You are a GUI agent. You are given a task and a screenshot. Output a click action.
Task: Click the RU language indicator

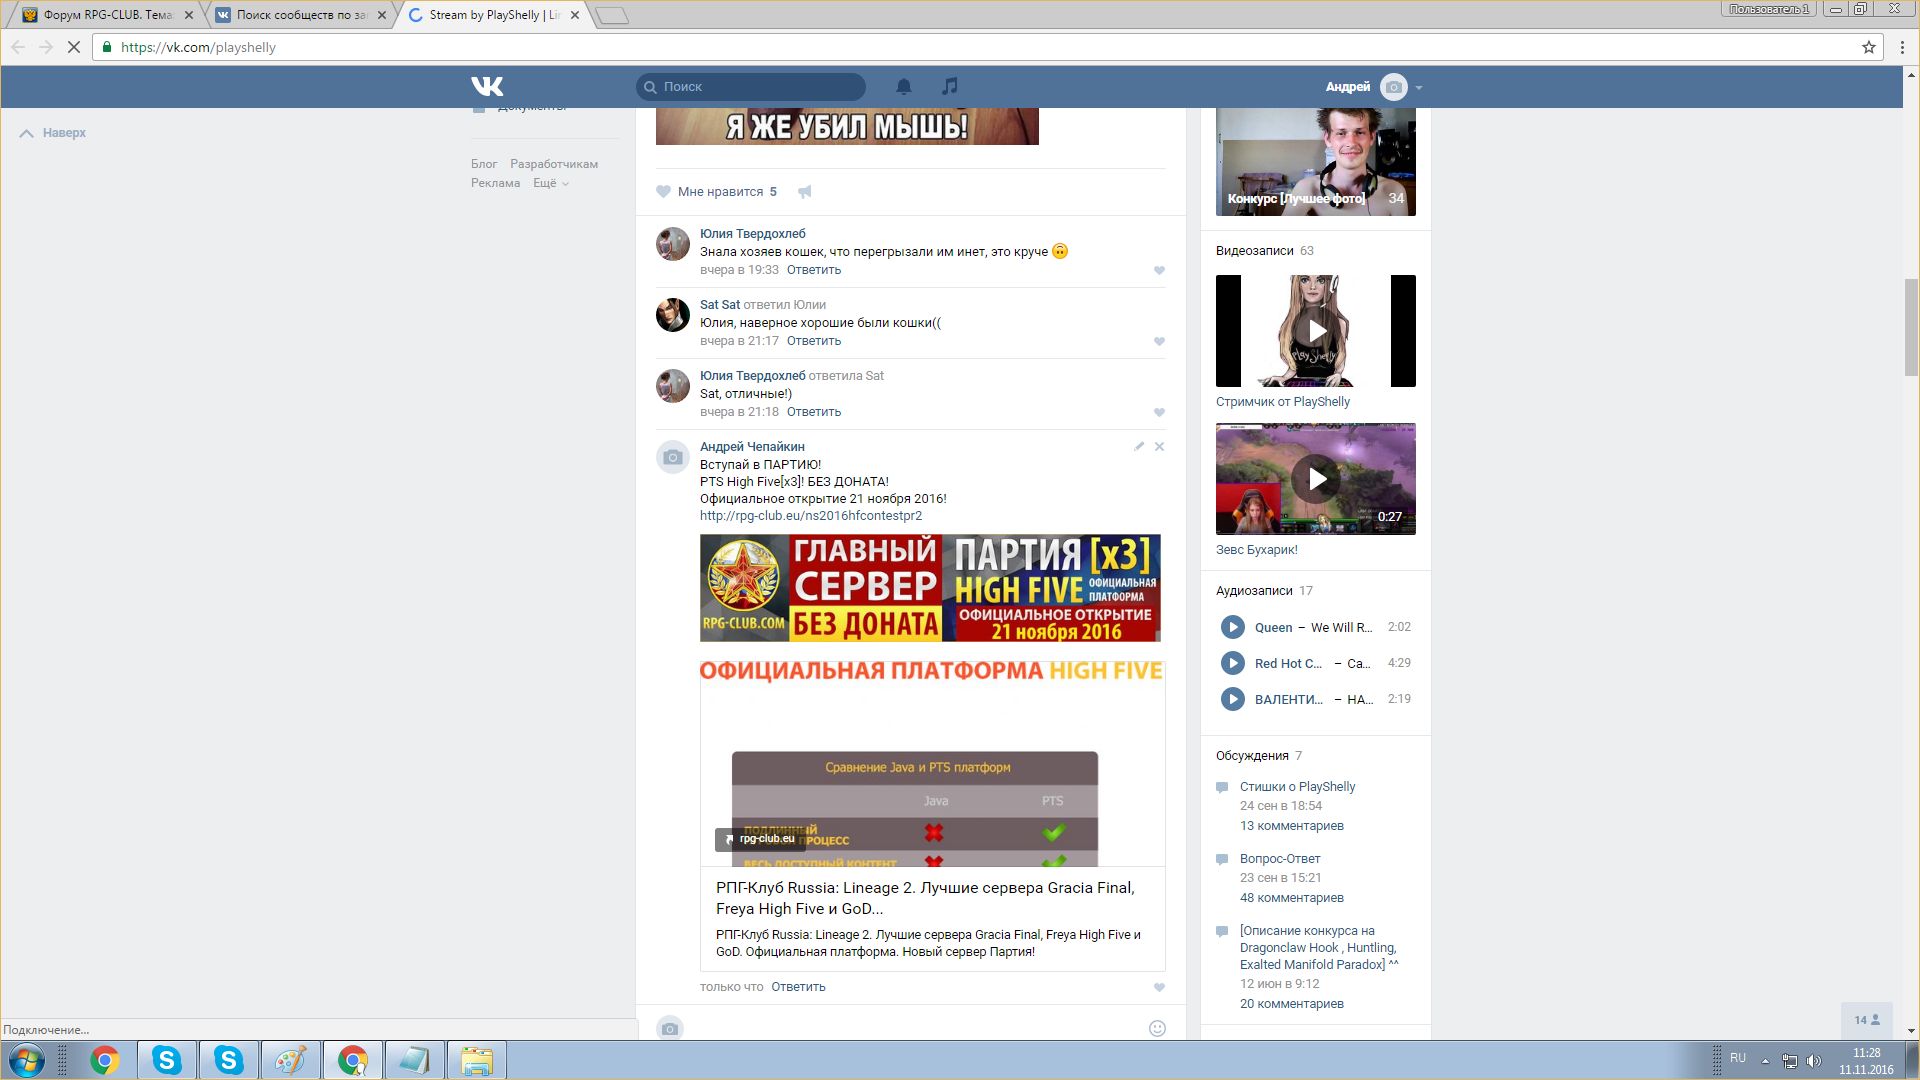click(1738, 1058)
